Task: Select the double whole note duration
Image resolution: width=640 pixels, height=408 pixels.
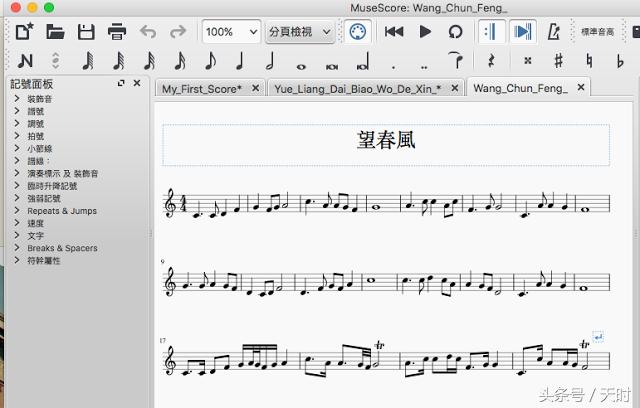Action: [332, 67]
